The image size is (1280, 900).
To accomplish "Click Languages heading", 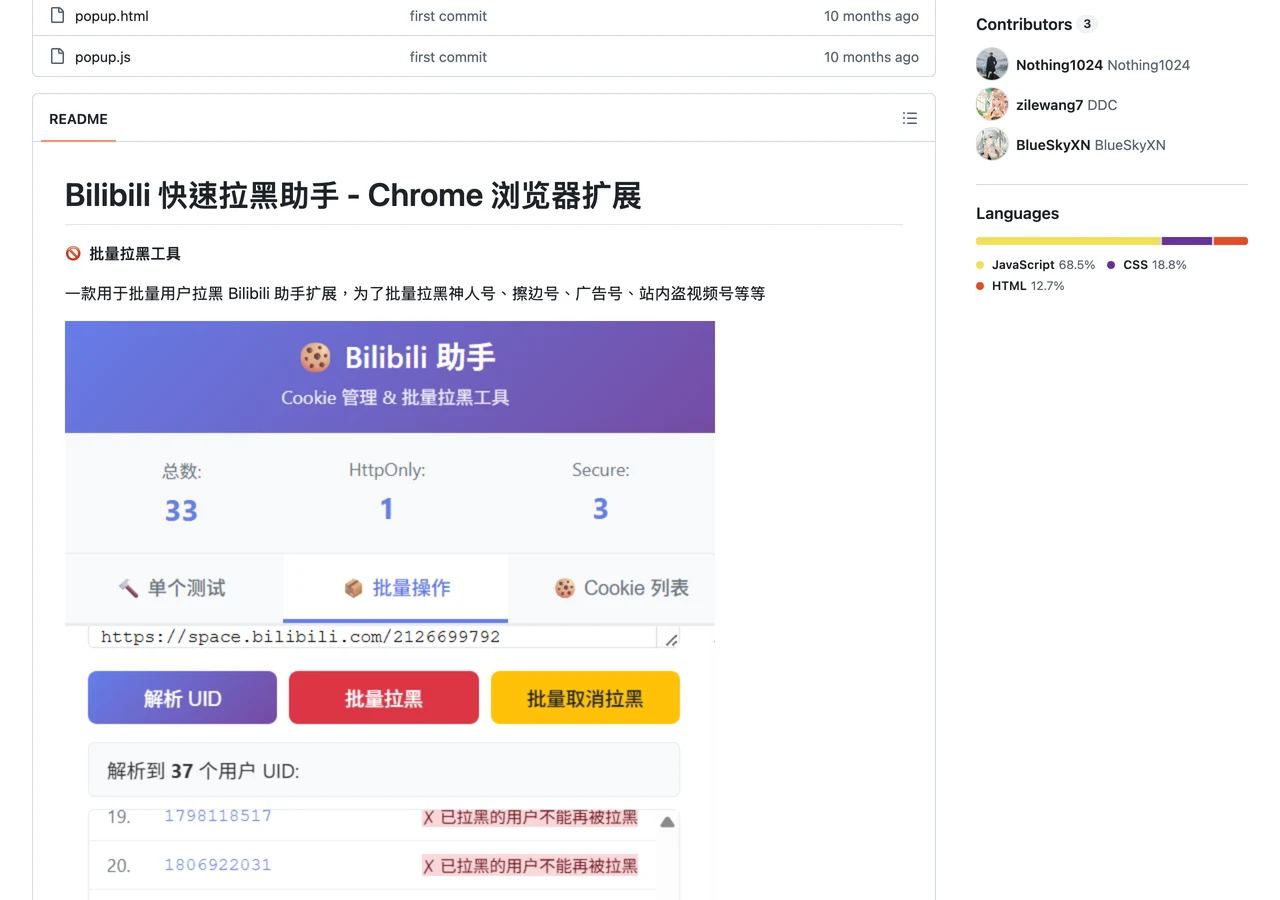I will [x=1017, y=213].
